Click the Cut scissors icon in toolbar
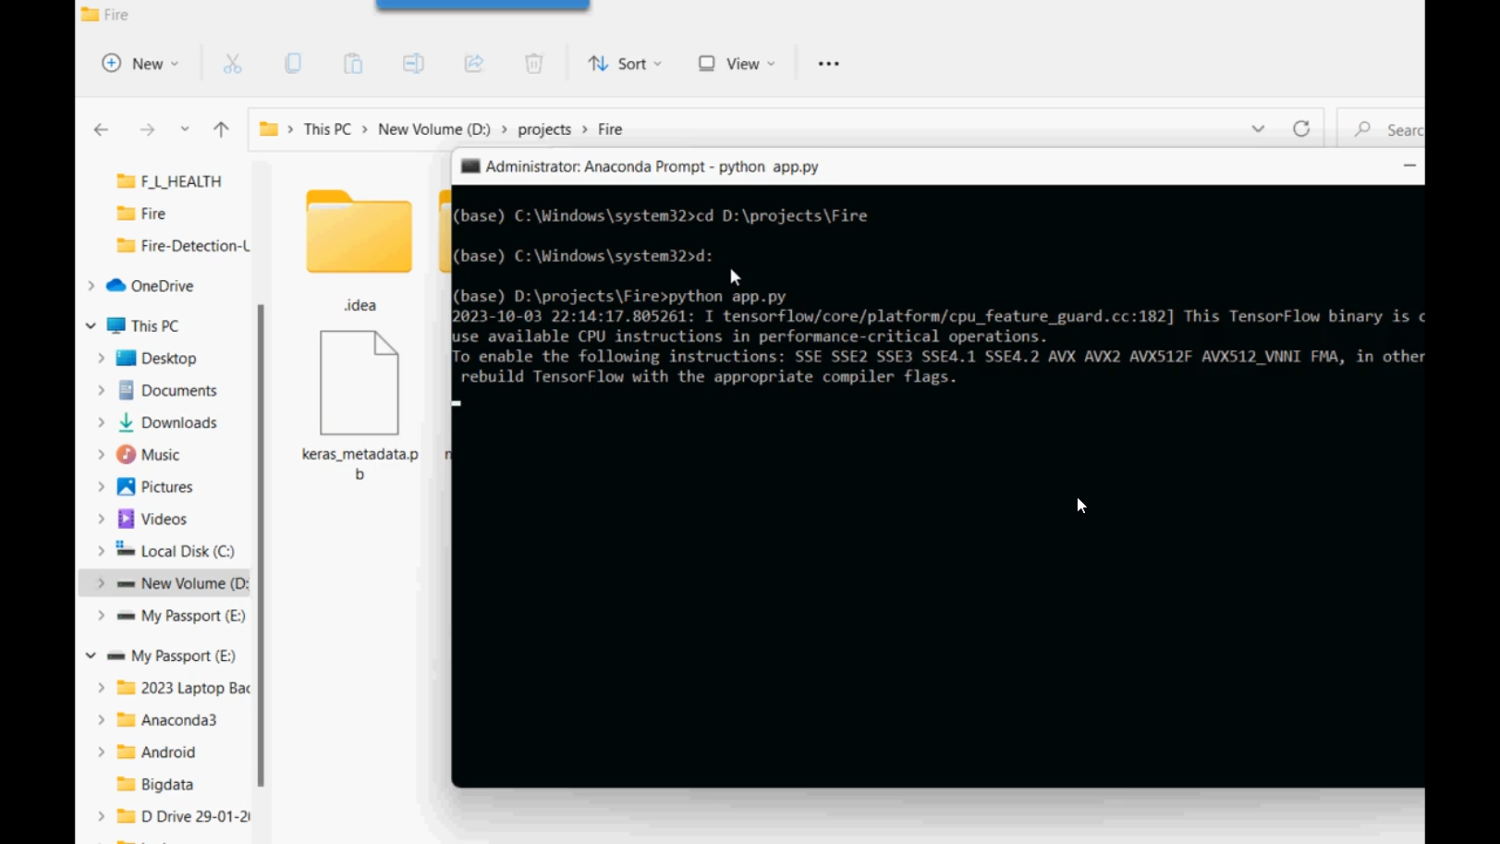This screenshot has height=844, width=1500. pos(232,64)
